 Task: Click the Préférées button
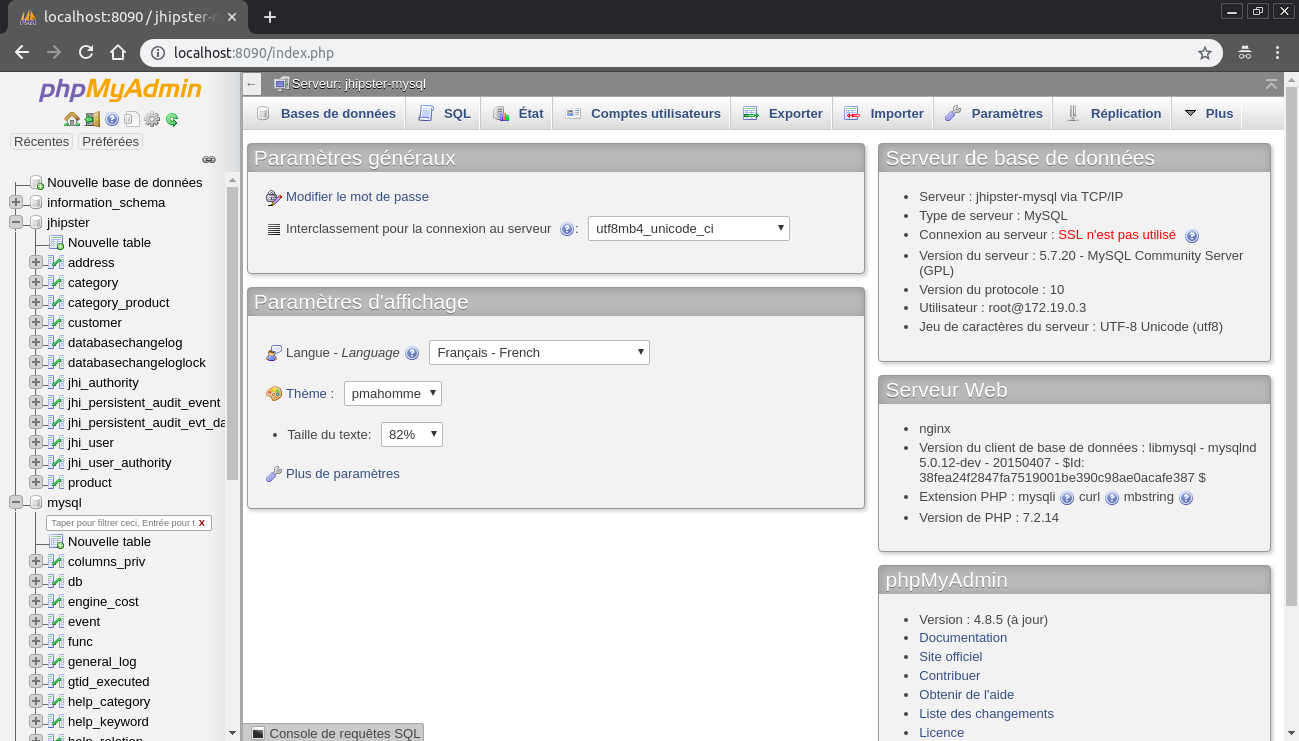click(110, 142)
